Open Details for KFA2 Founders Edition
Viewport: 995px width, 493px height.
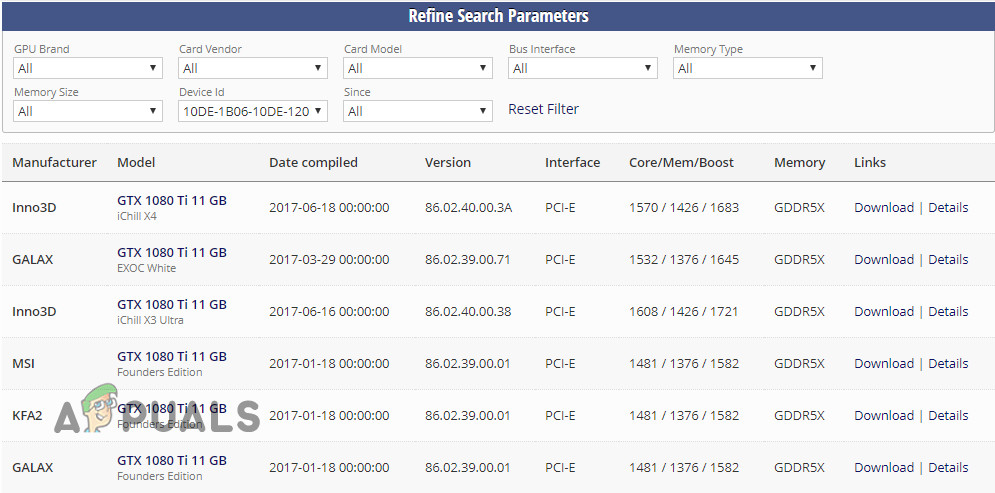948,416
